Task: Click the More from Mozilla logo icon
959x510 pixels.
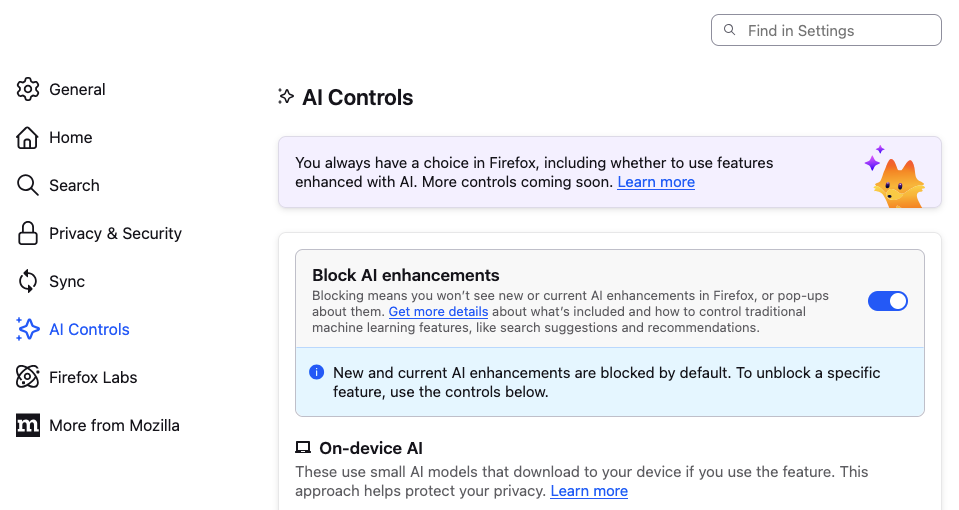Action: tap(28, 425)
